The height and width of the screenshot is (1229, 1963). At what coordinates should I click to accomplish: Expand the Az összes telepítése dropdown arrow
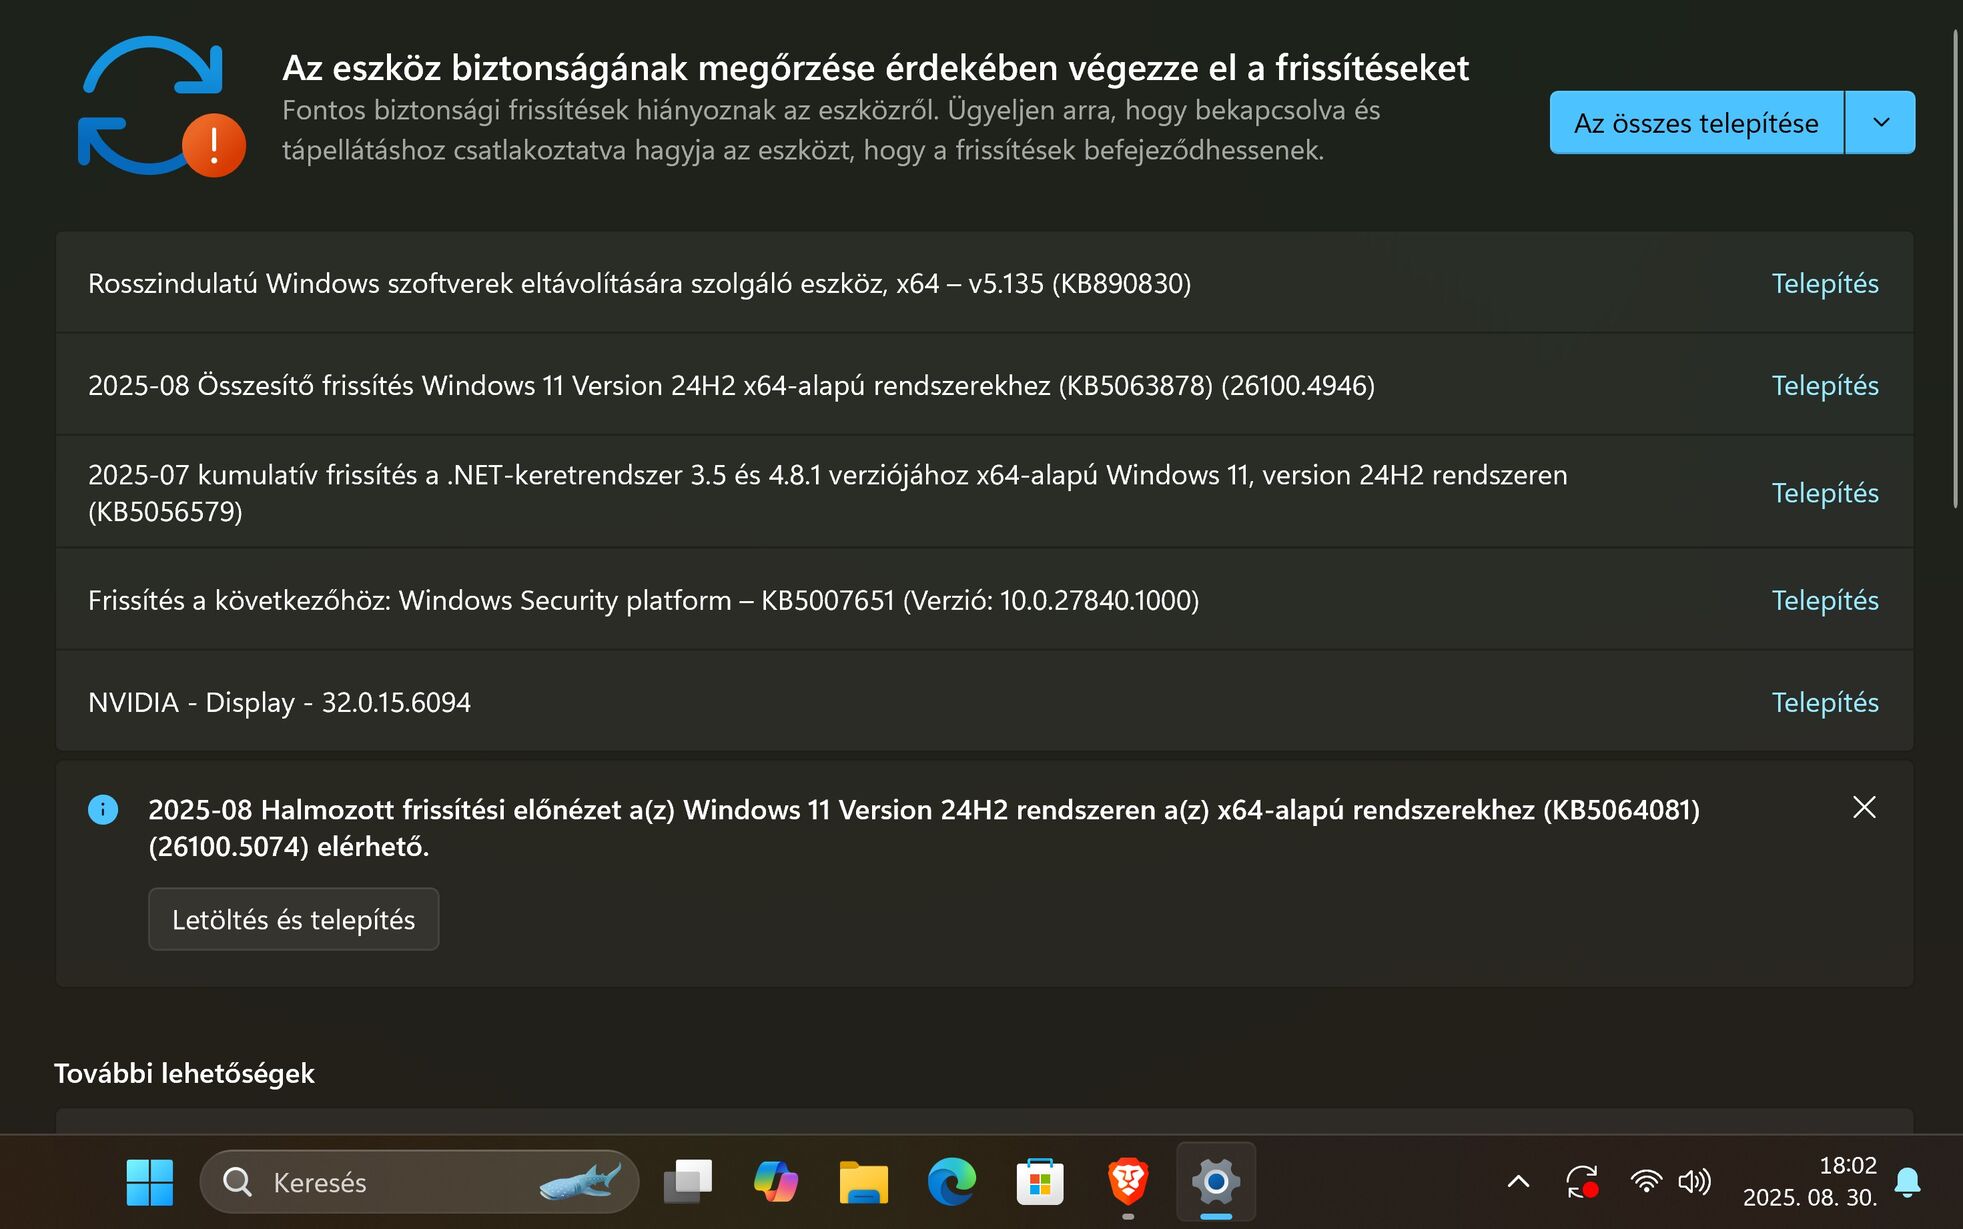1881,122
